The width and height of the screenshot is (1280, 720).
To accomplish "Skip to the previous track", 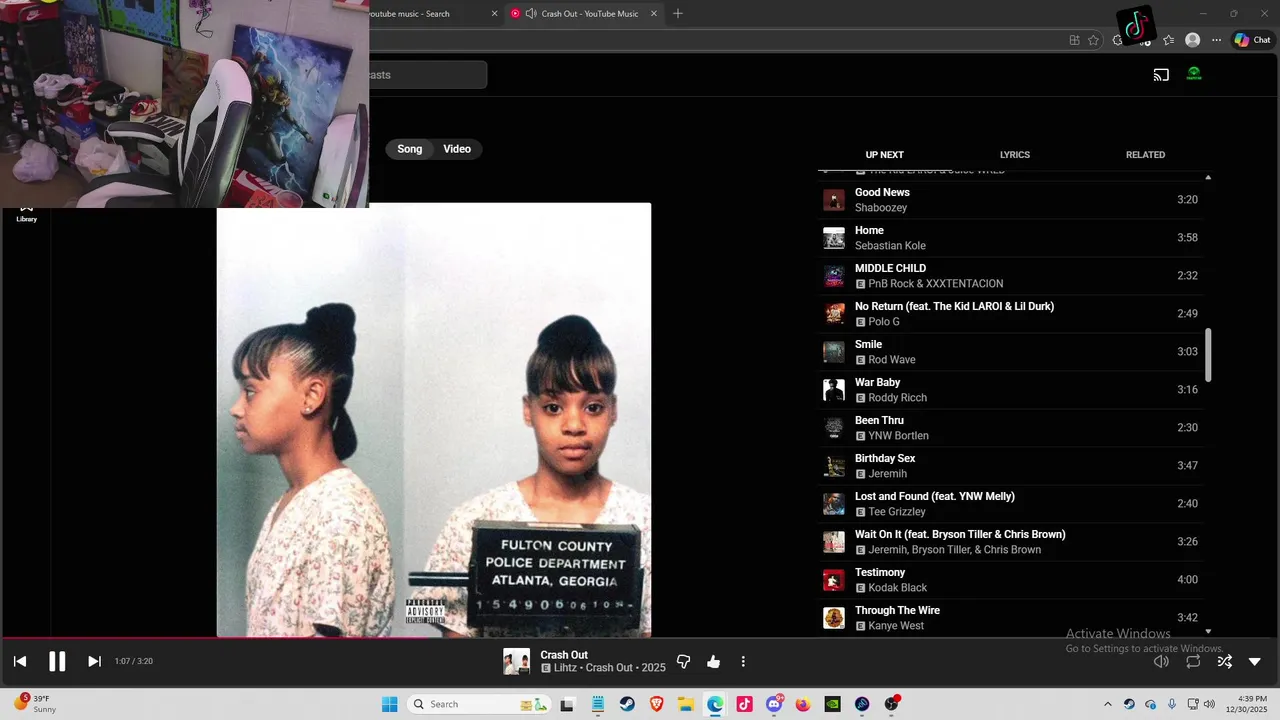I will coord(20,661).
